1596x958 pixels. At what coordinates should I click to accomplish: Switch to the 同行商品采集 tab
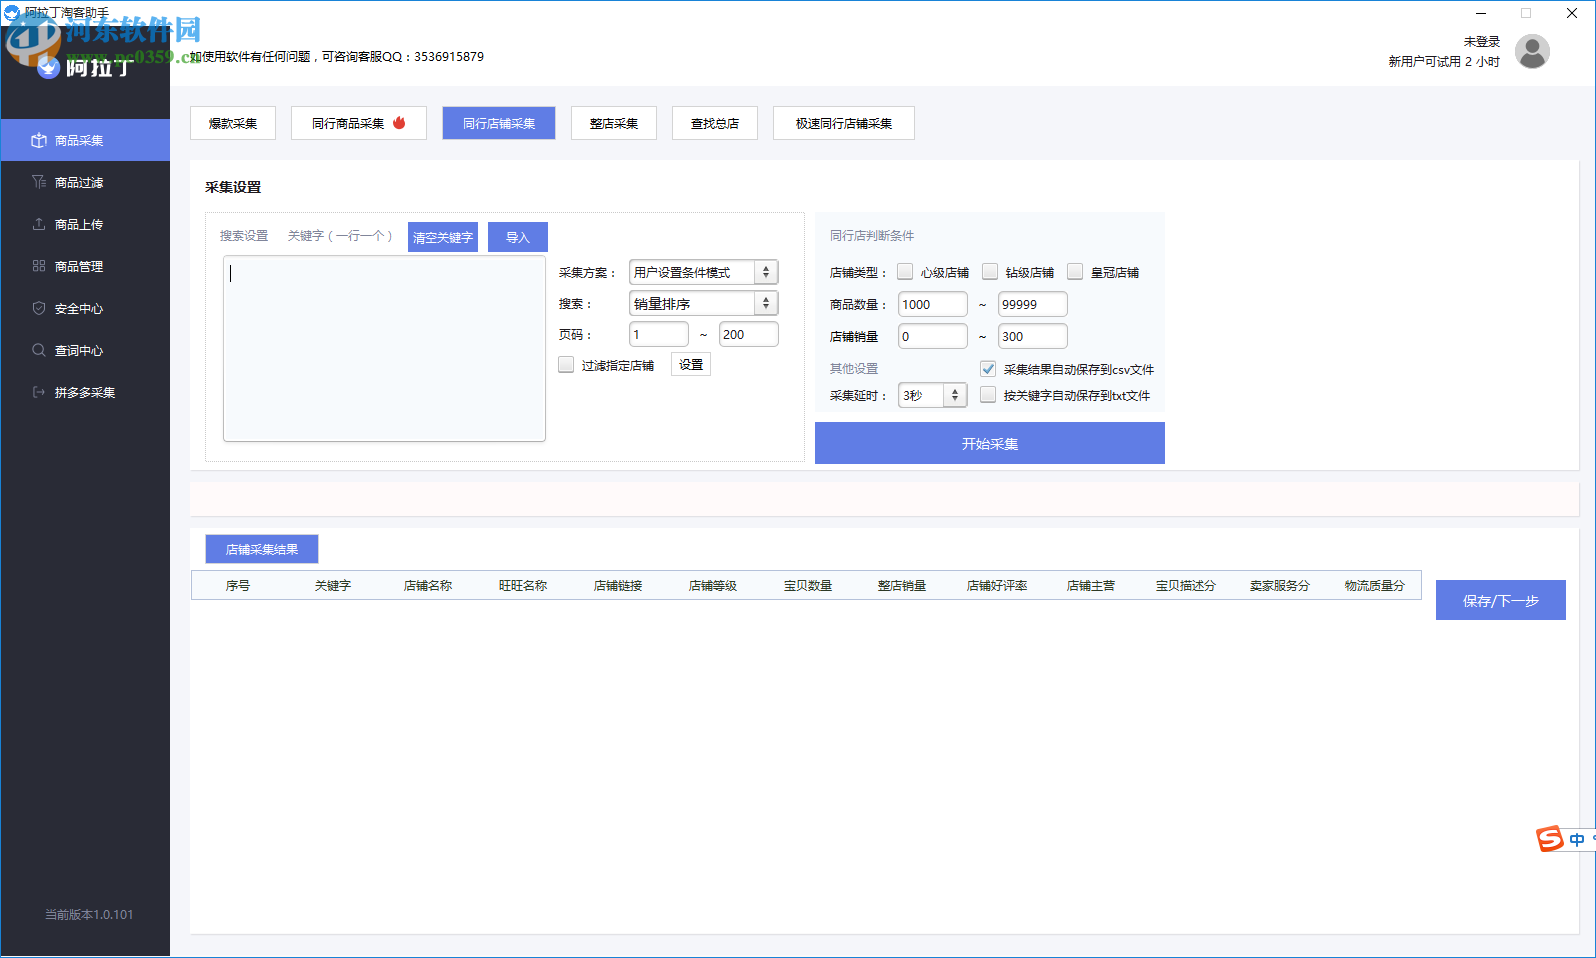tap(359, 123)
